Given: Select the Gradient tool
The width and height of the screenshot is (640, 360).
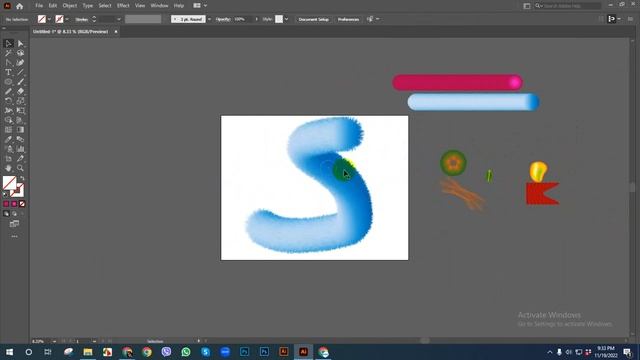Looking at the screenshot, I should (20, 130).
